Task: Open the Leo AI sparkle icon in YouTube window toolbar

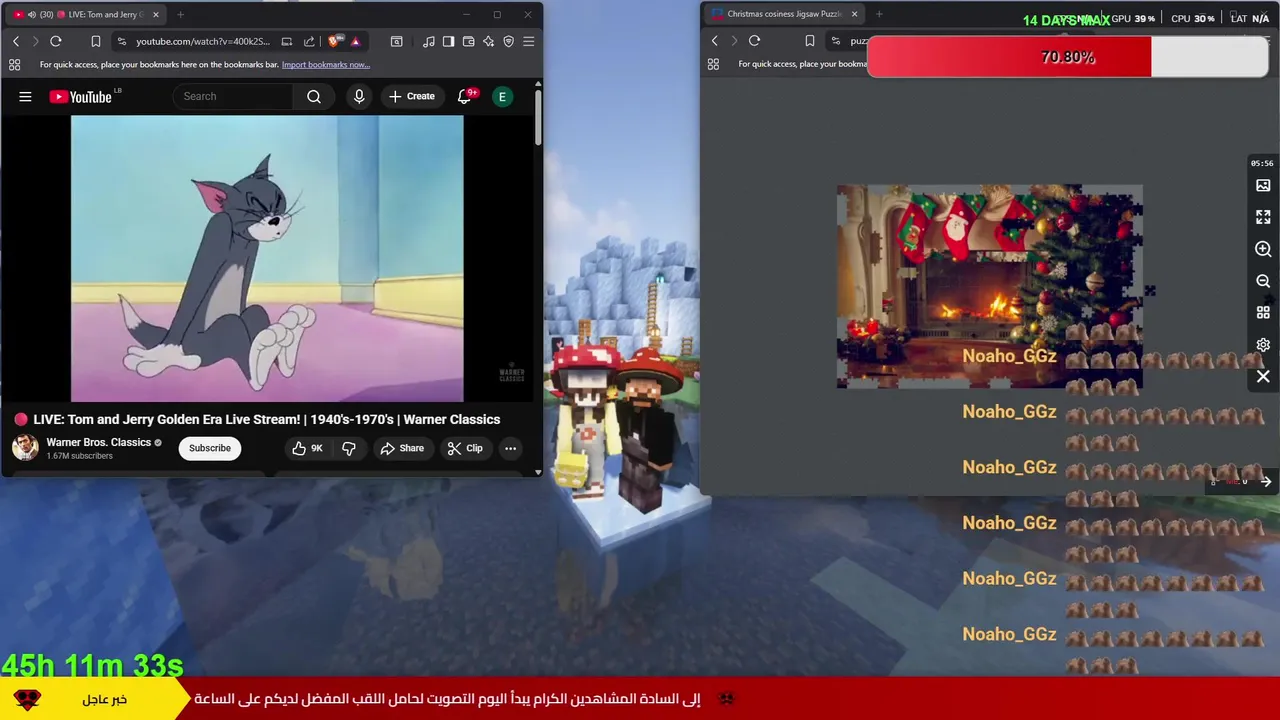Action: pyautogui.click(x=488, y=41)
